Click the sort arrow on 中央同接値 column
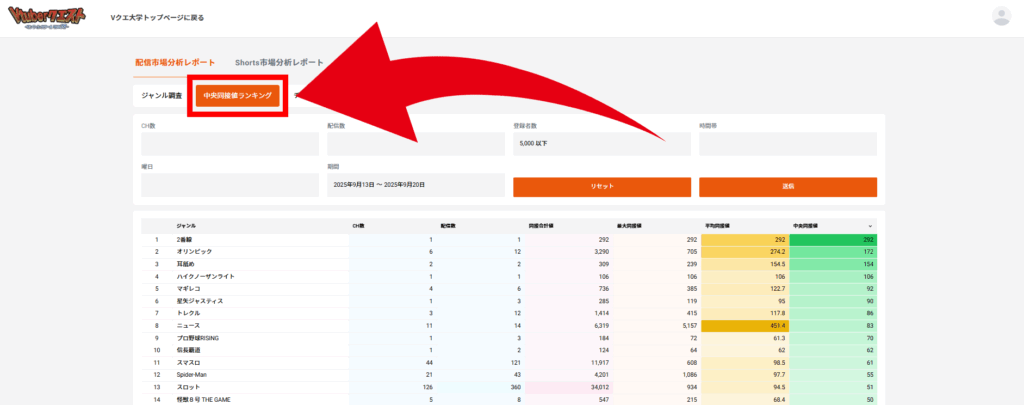The height and width of the screenshot is (405, 1024). [x=869, y=227]
